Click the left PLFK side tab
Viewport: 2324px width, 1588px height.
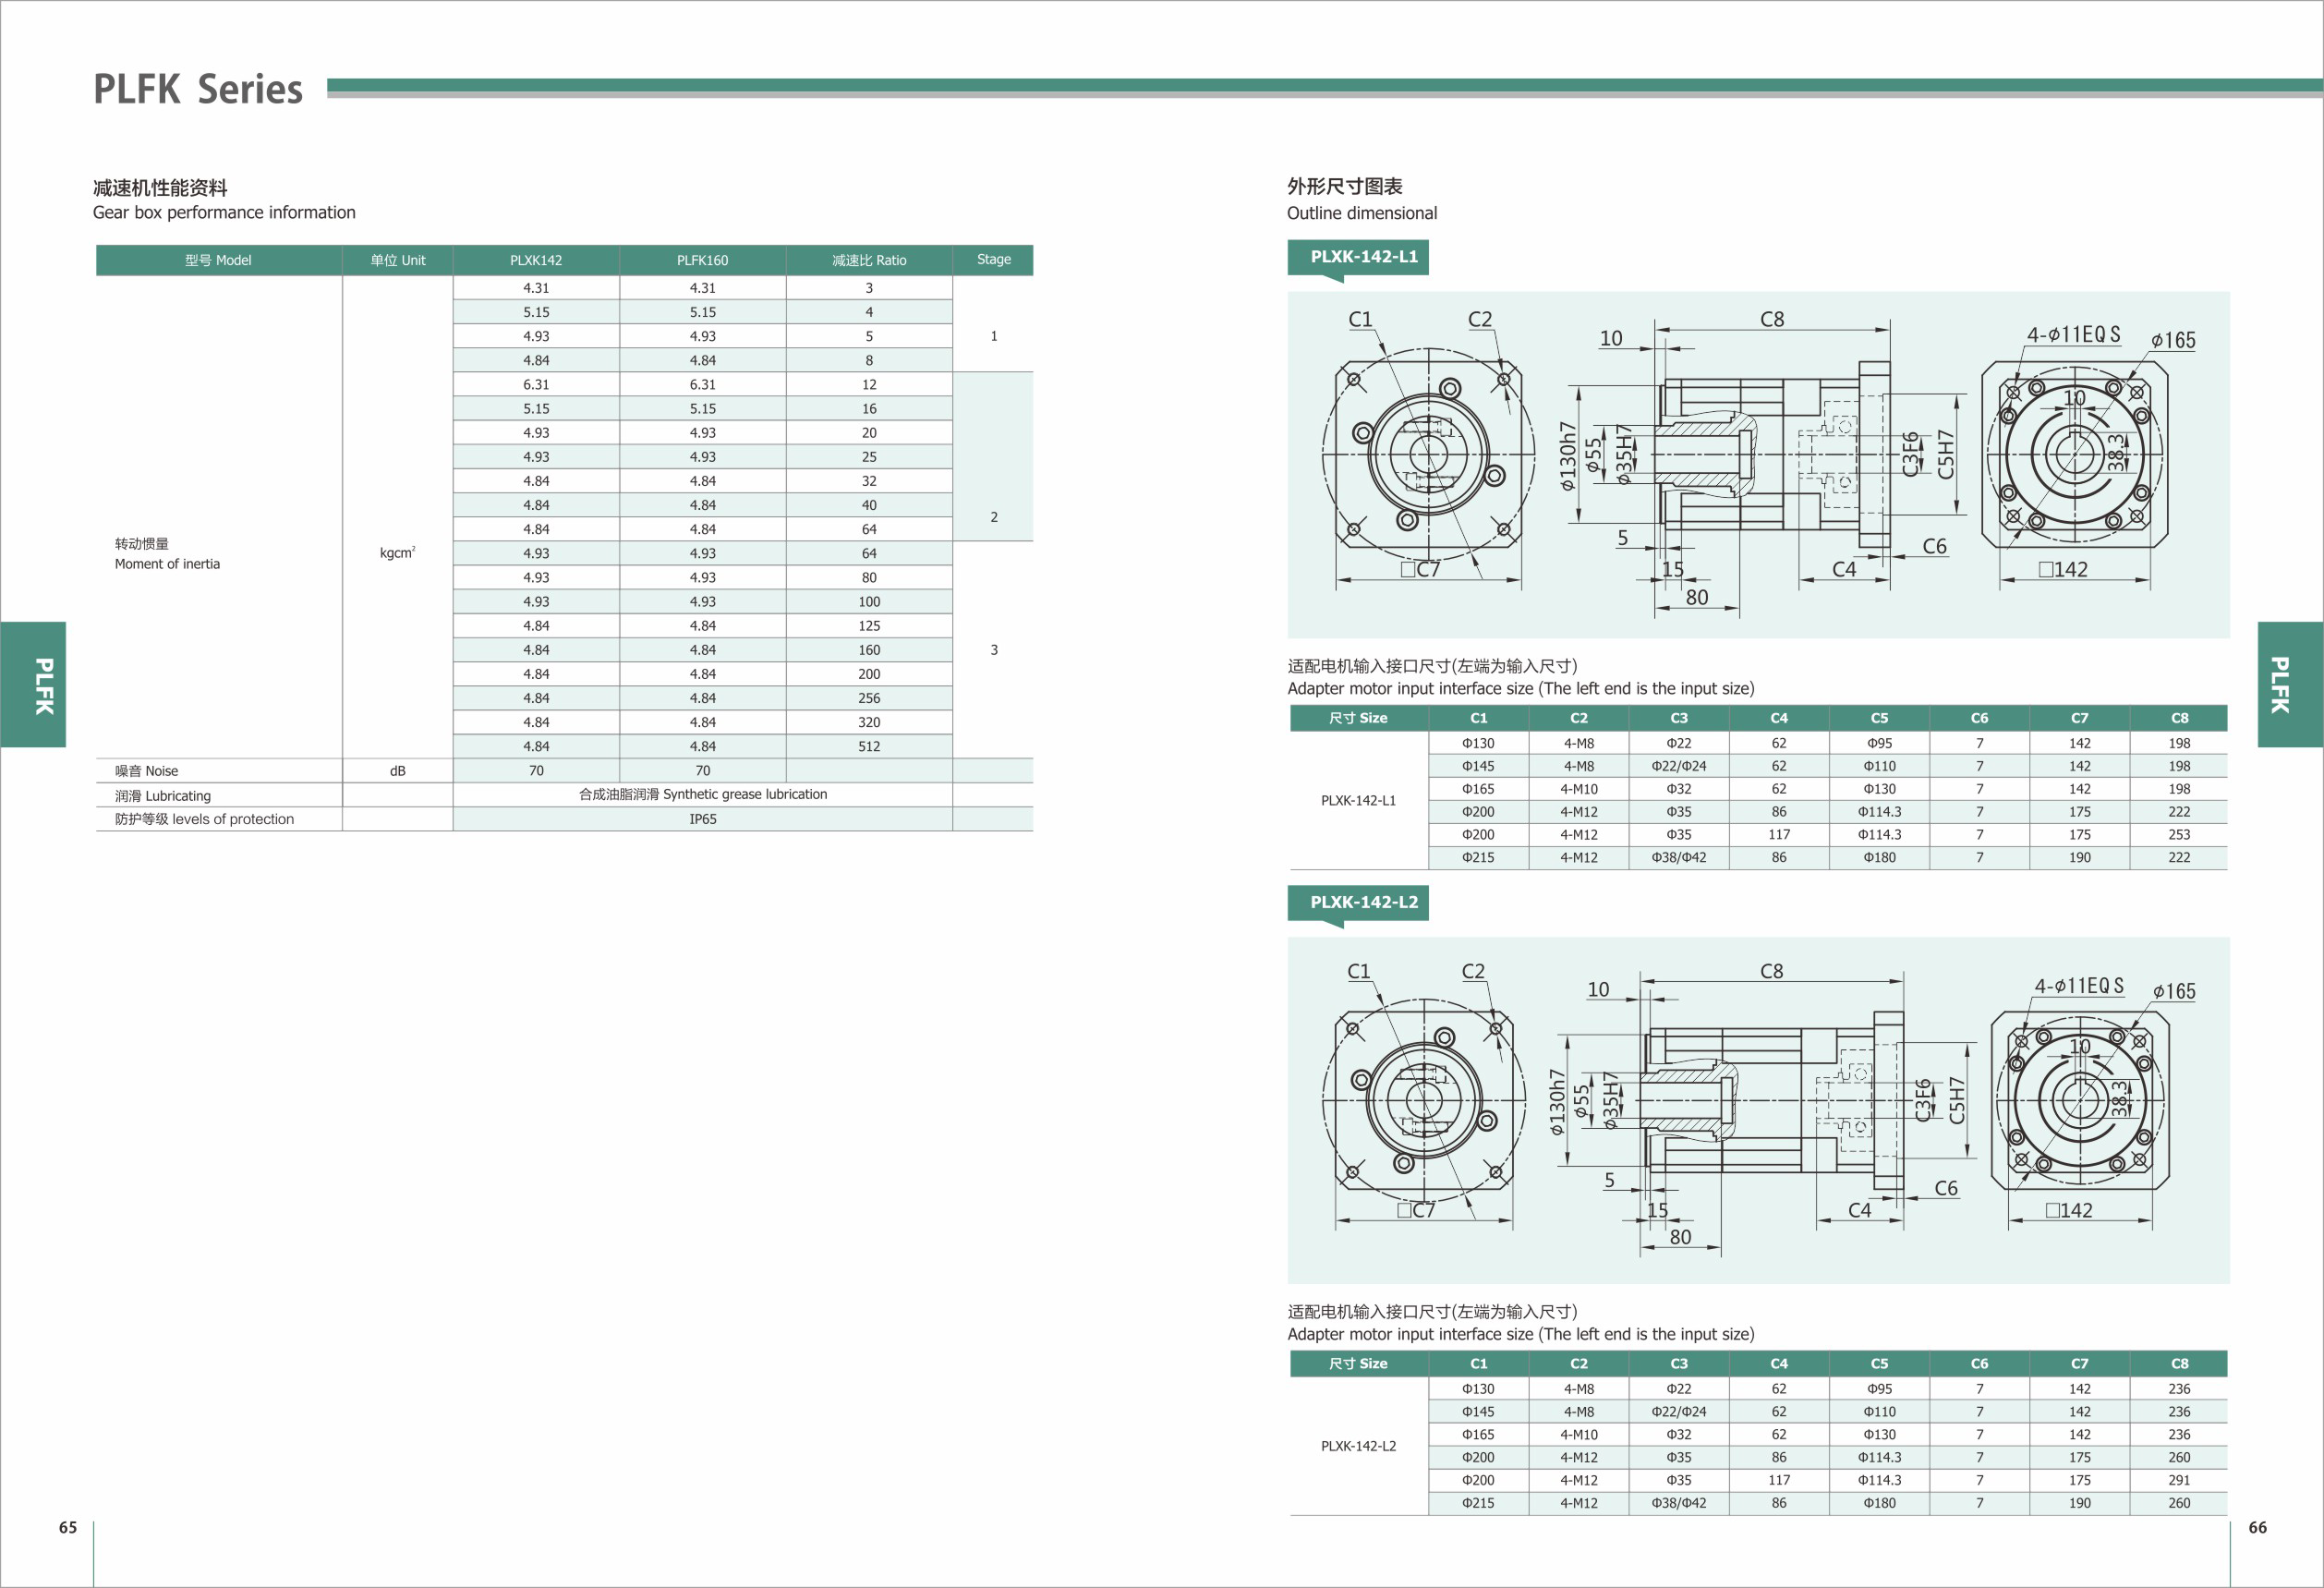tap(33, 684)
